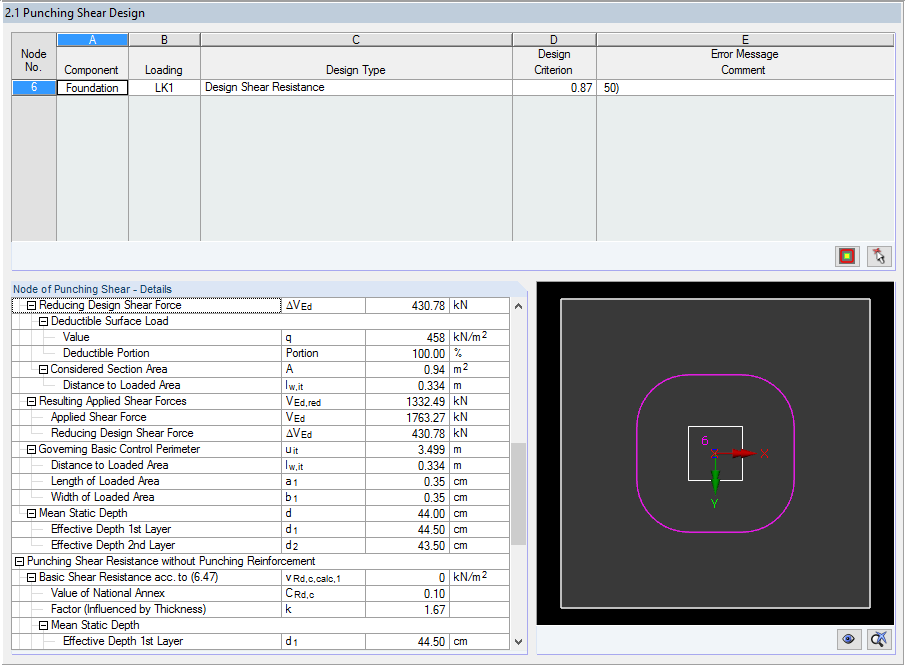
Task: Collapse the Mean Static Depth group
Action: pos(31,513)
